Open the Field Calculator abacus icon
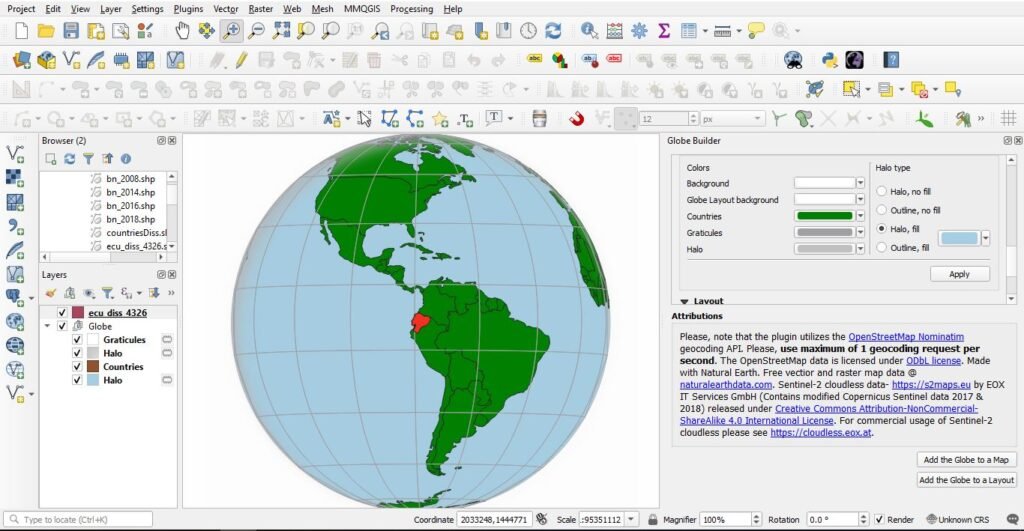1024x531 pixels. [614, 31]
